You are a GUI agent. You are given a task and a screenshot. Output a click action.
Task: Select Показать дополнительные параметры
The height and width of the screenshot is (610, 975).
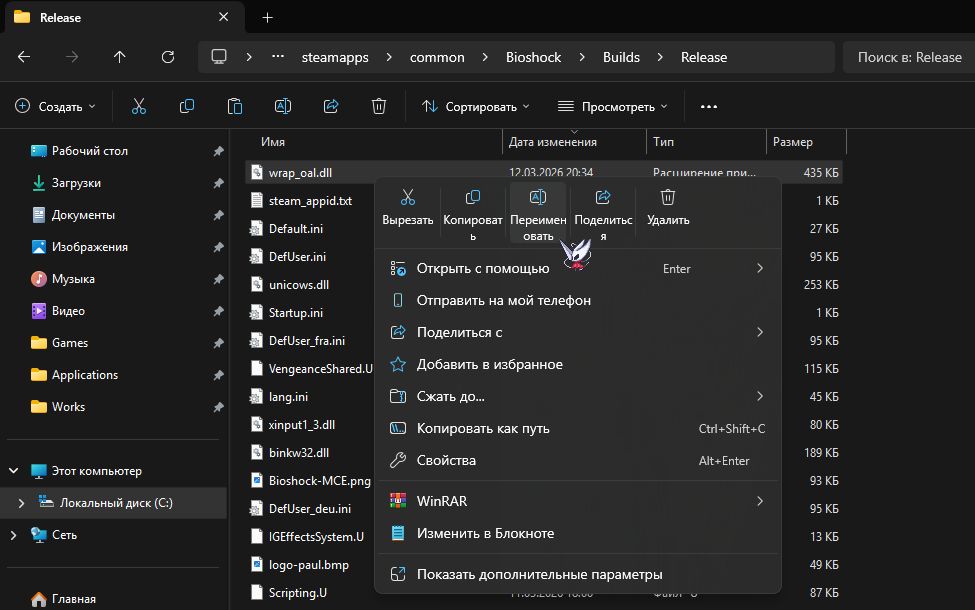coord(578,575)
